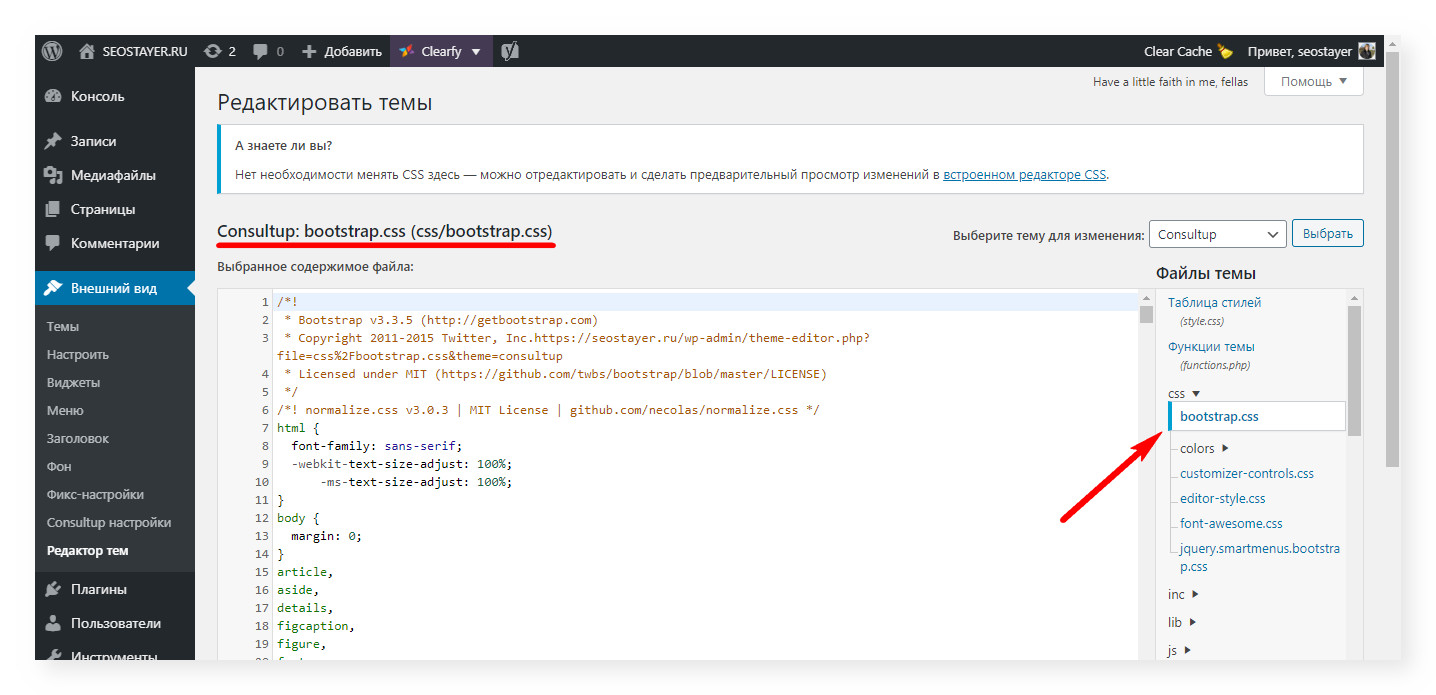
Task: Open Меню submenu item
Action: click(65, 410)
